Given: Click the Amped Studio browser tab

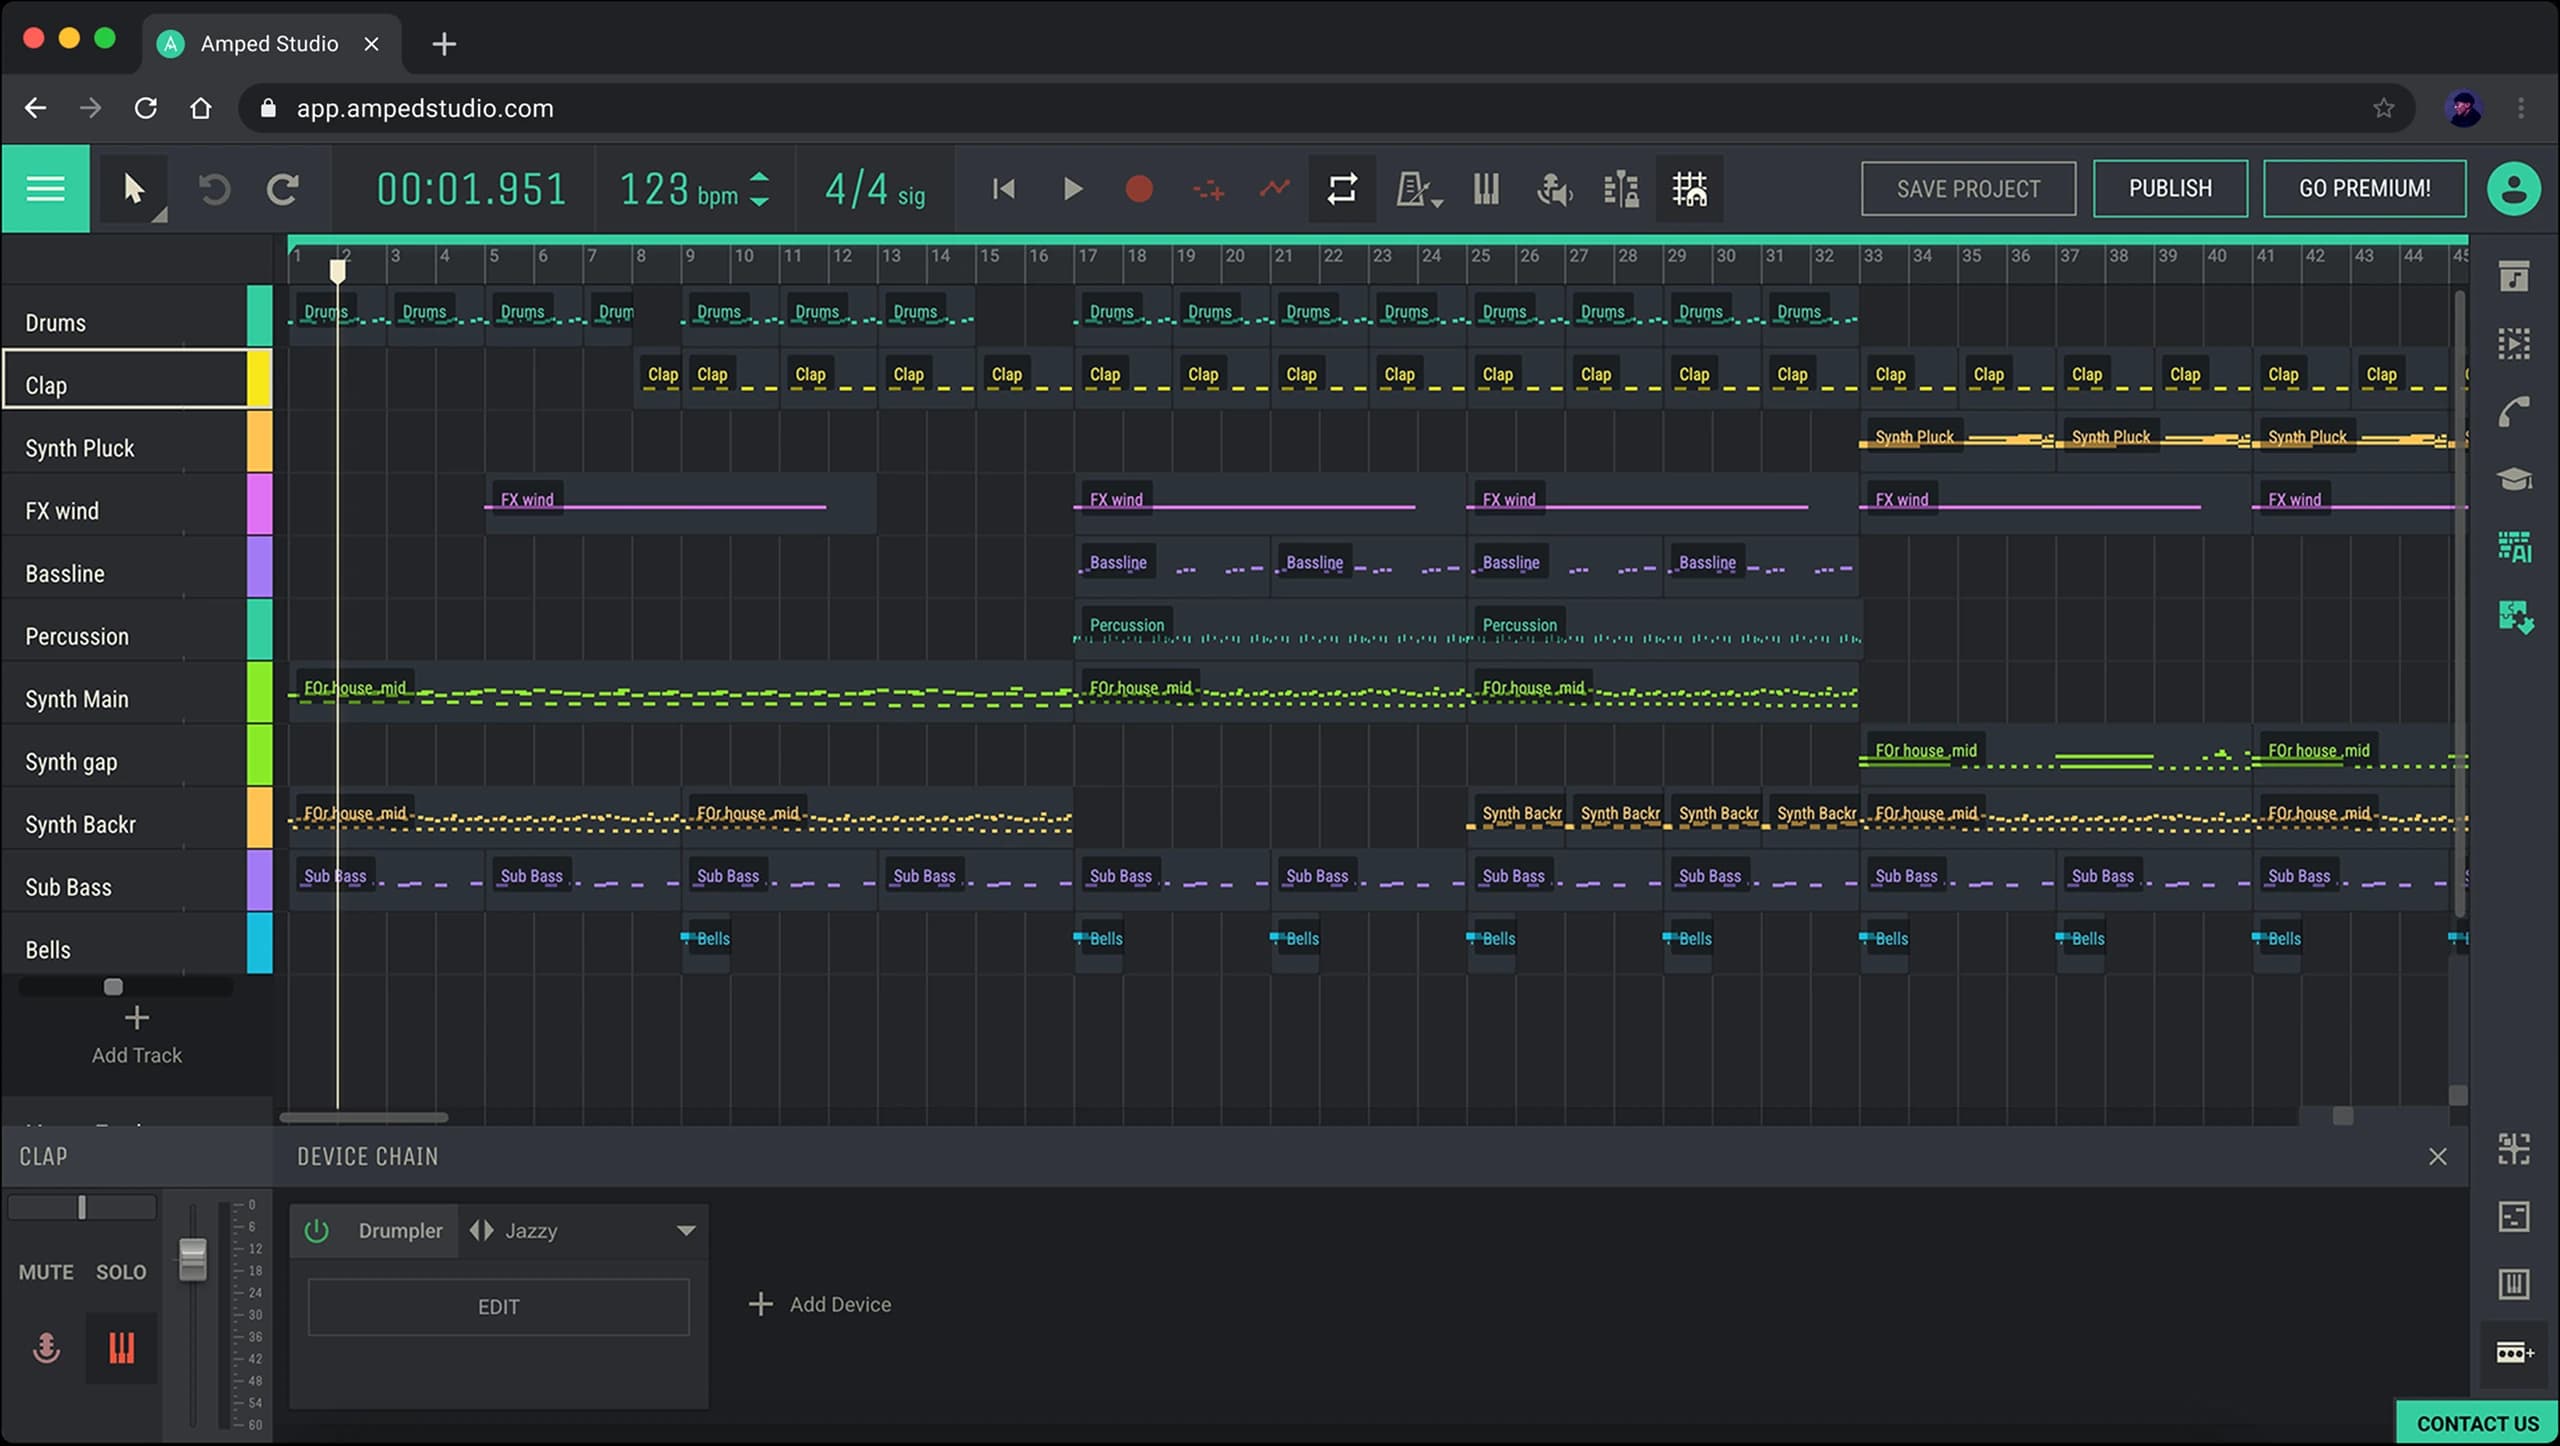Looking at the screenshot, I should point(267,43).
